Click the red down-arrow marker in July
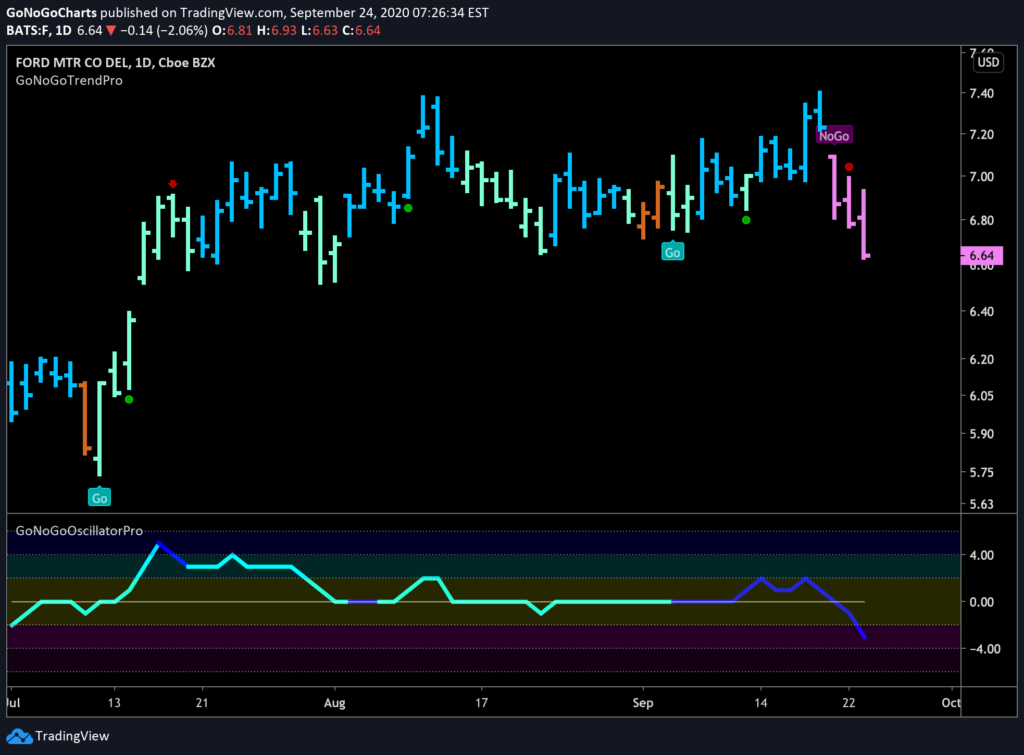Viewport: 1024px width, 755px height. click(x=172, y=184)
